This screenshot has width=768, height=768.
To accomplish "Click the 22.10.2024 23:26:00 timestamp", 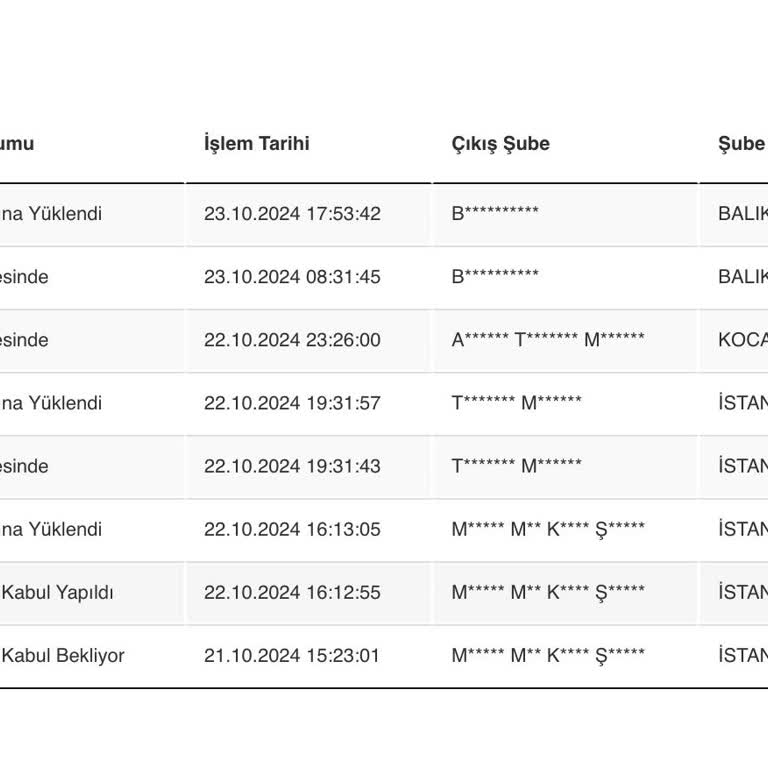I will [292, 340].
